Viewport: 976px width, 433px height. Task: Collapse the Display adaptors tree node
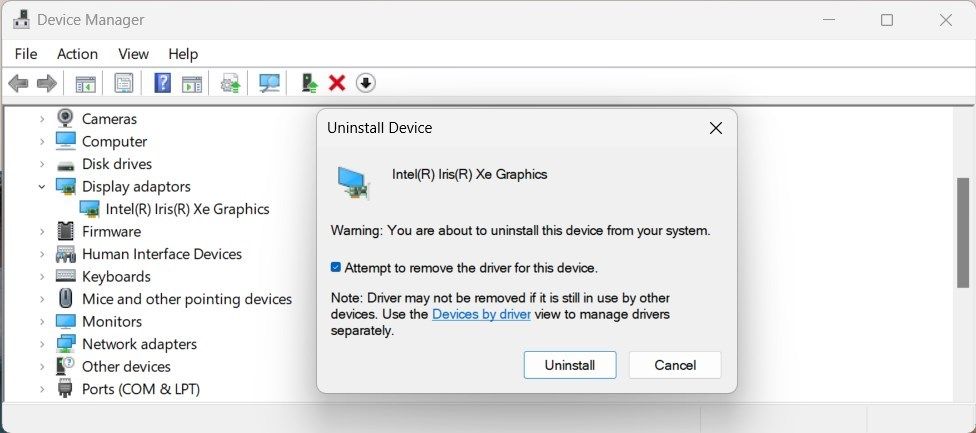[x=42, y=187]
